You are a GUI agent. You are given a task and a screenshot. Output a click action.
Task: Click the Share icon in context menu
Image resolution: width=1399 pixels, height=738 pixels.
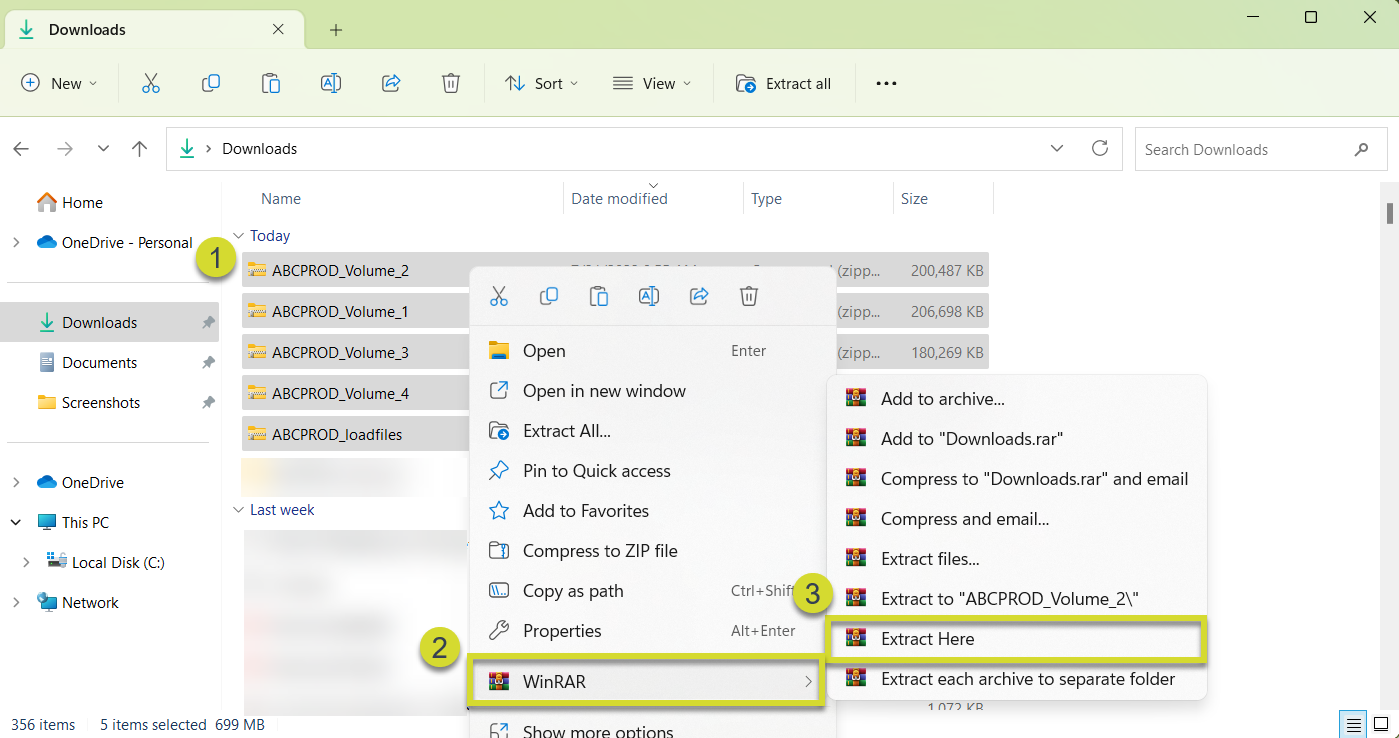point(699,296)
